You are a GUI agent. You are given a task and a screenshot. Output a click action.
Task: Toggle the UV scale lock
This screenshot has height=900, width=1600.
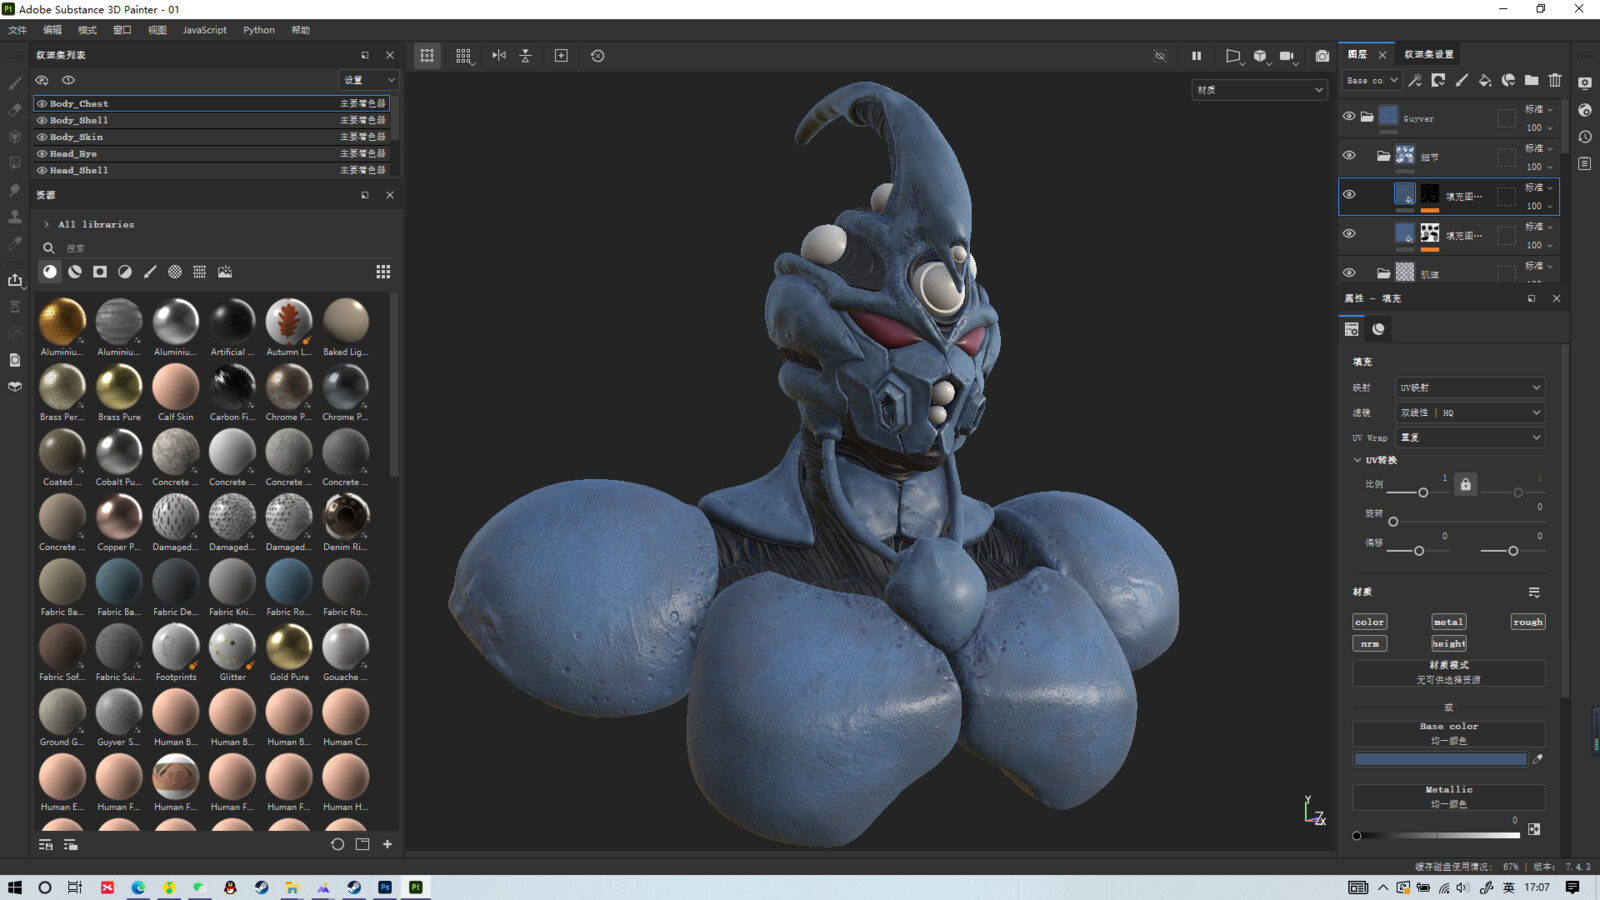(1466, 485)
